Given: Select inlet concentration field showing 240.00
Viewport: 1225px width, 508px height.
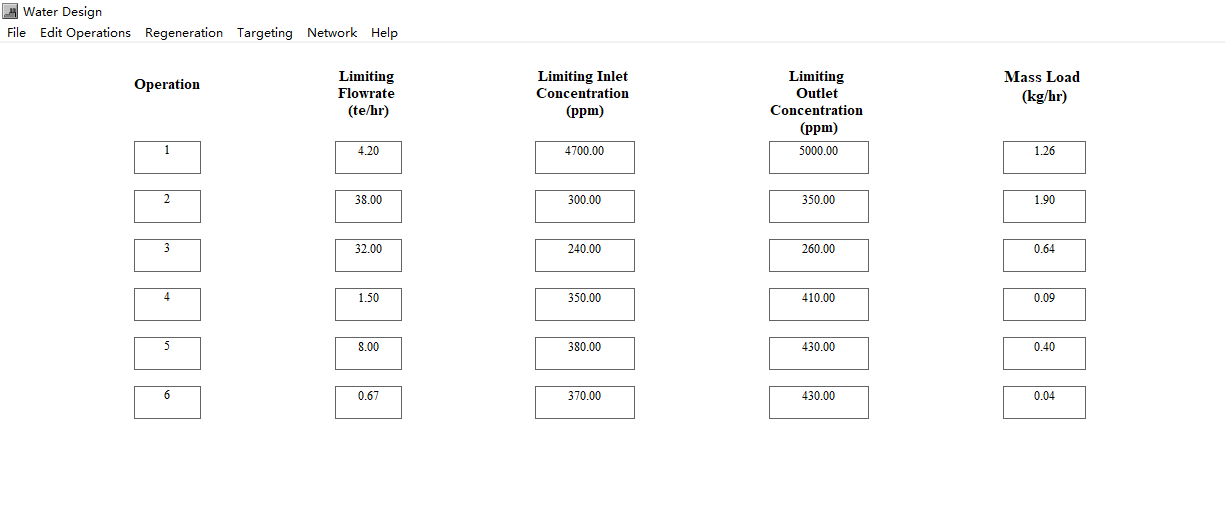Looking at the screenshot, I should [585, 255].
